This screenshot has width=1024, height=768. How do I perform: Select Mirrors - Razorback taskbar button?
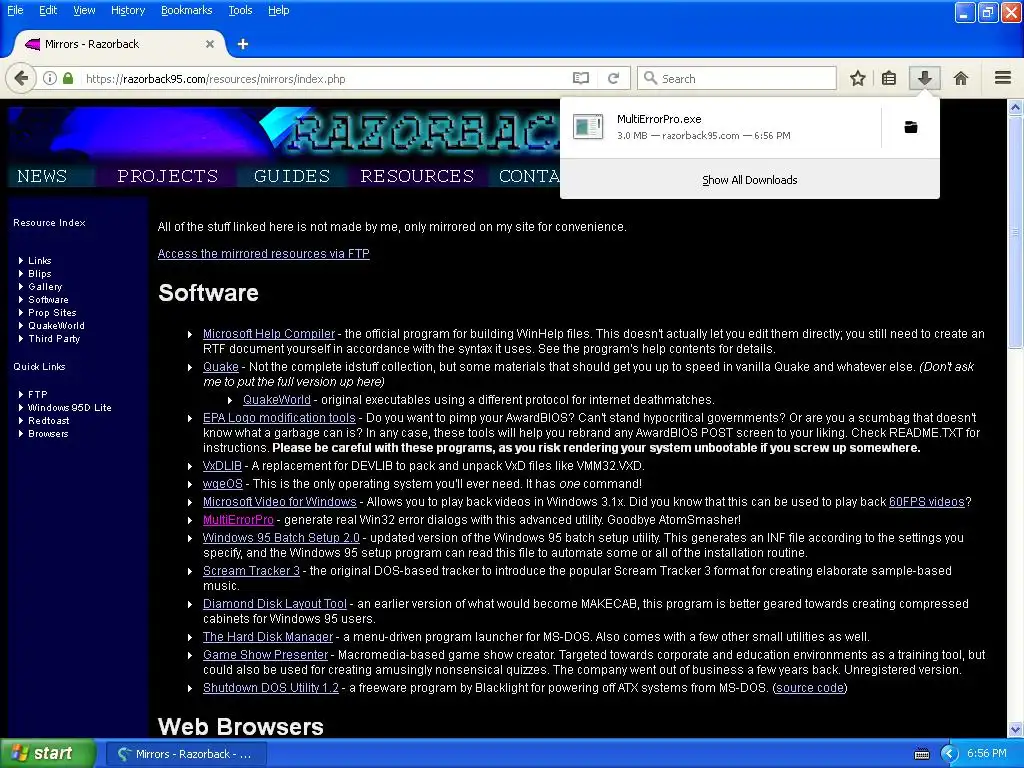185,754
